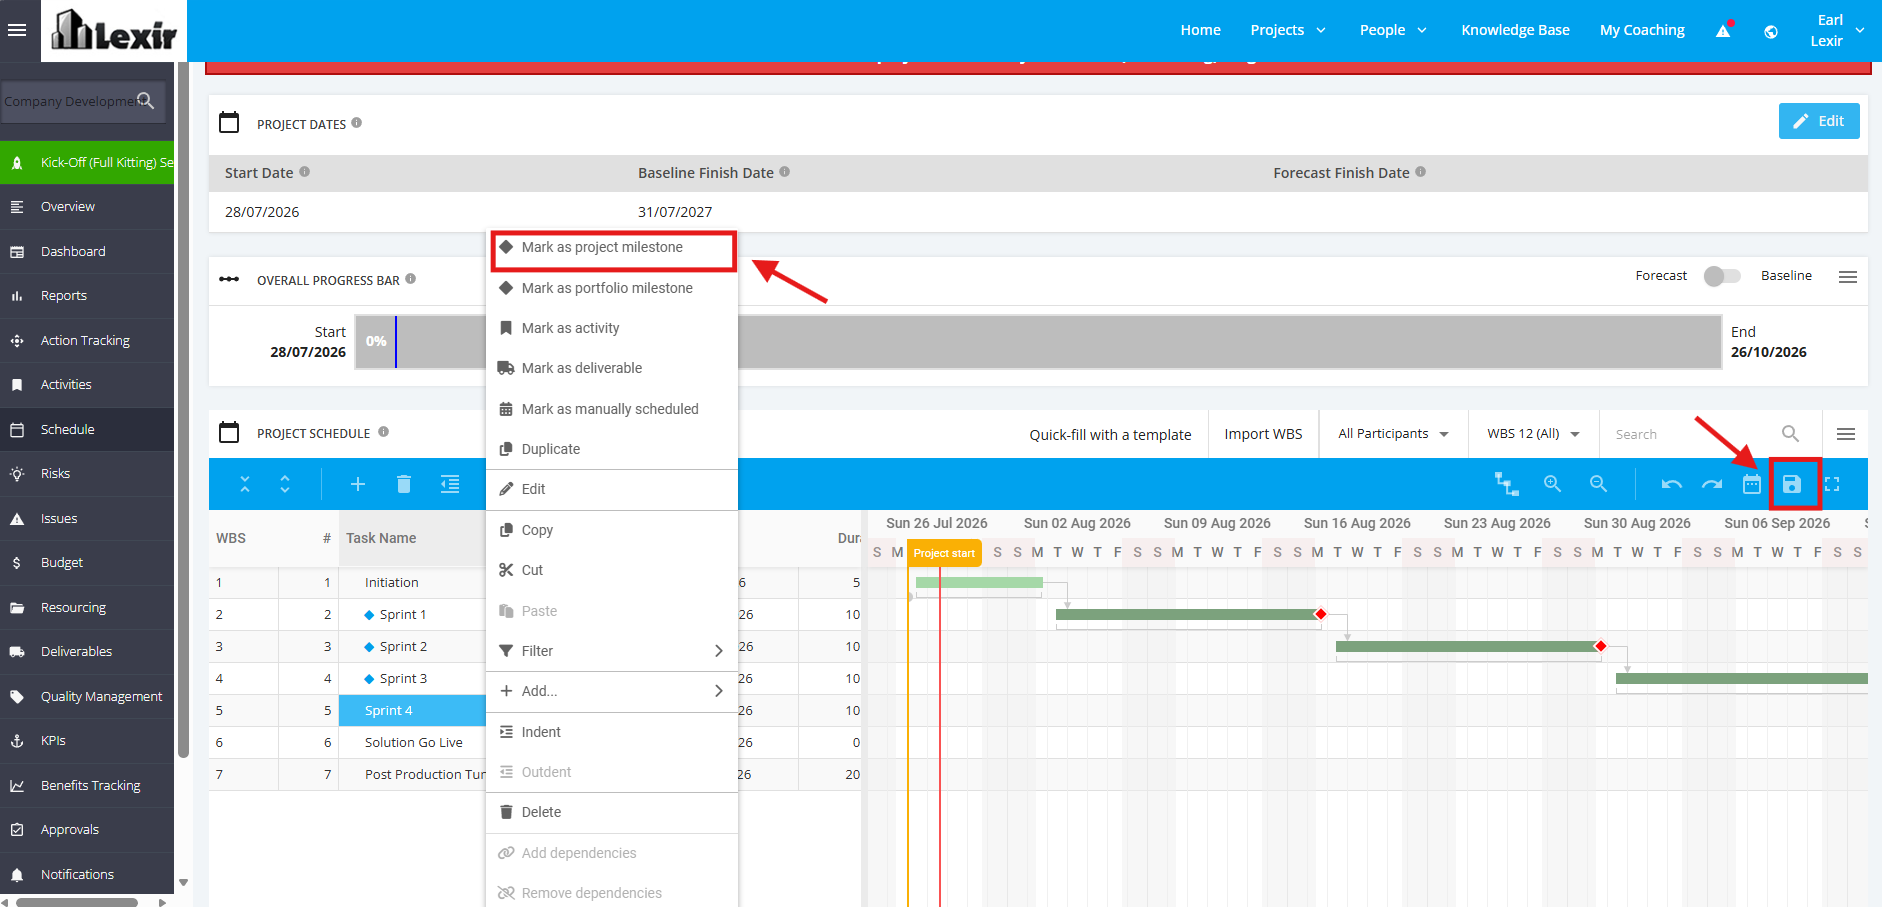This screenshot has width=1882, height=907.
Task: Open Budget in sidebar
Action: (87, 563)
